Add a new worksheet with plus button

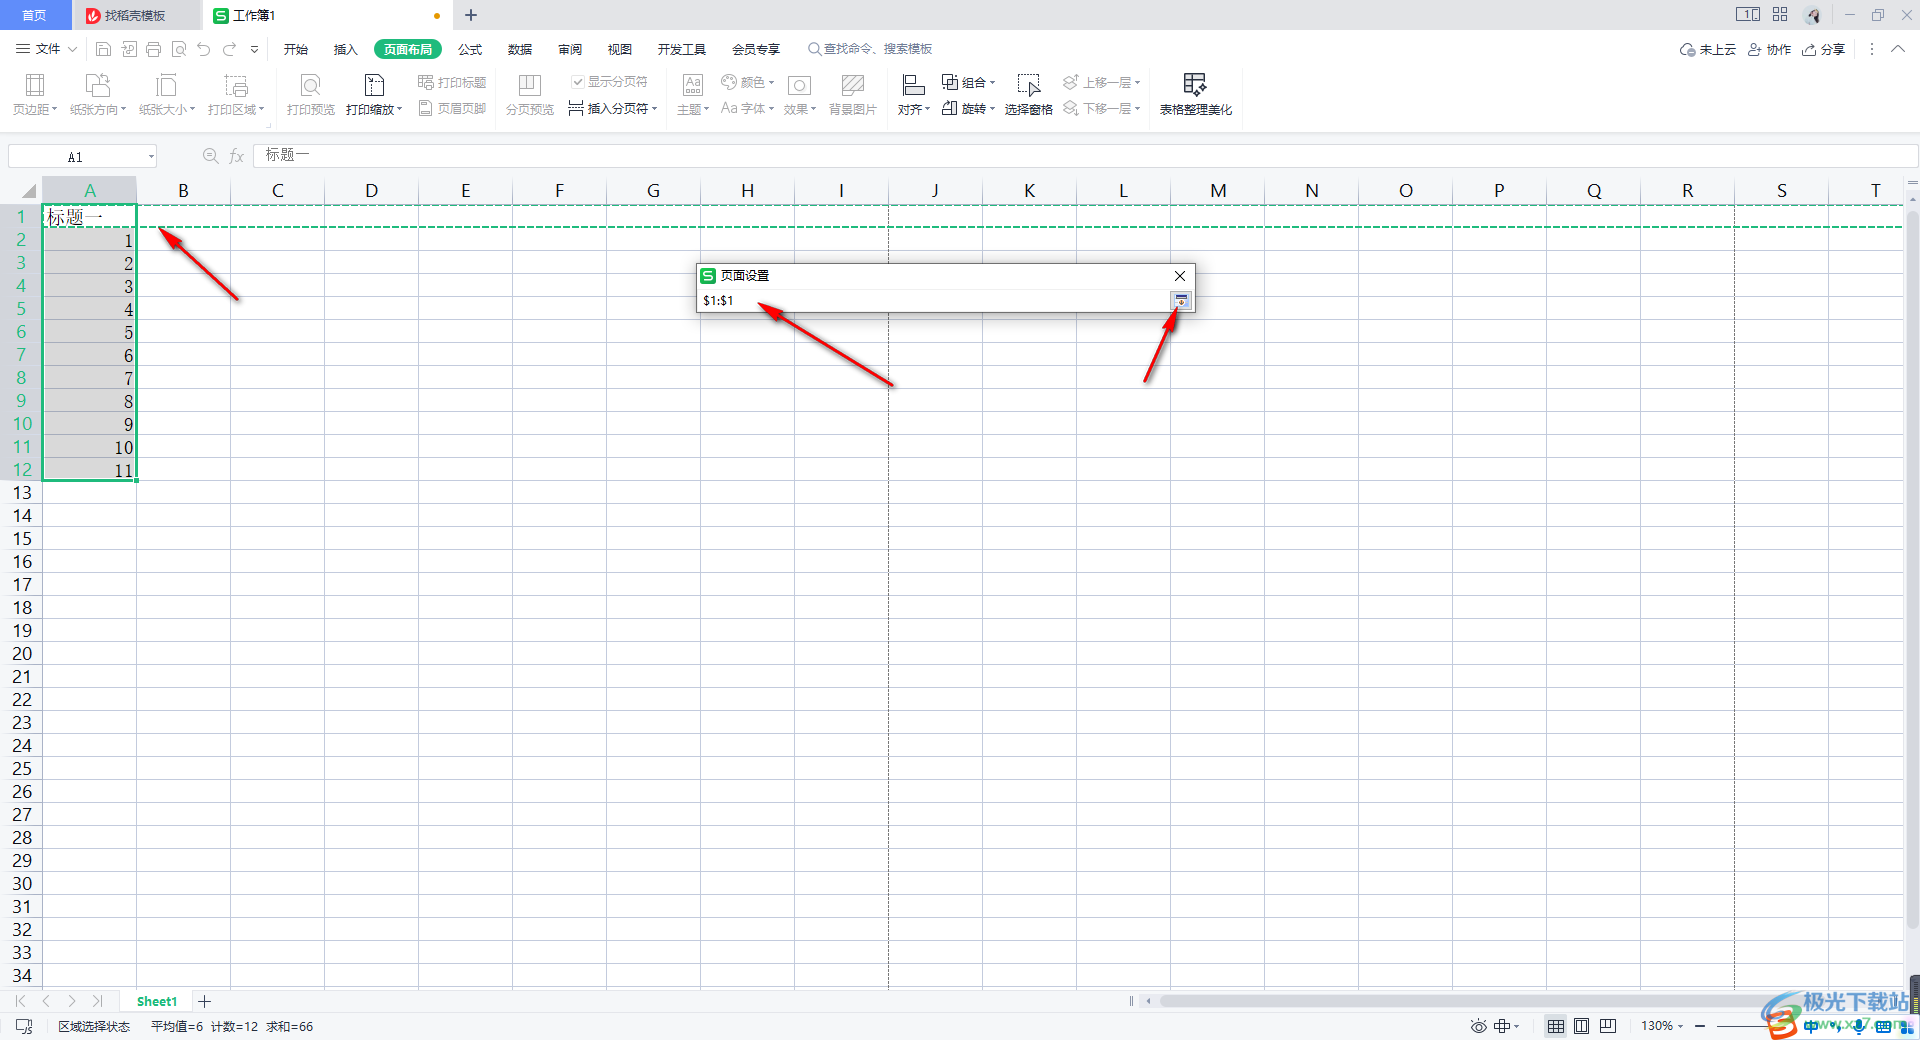coord(205,1001)
